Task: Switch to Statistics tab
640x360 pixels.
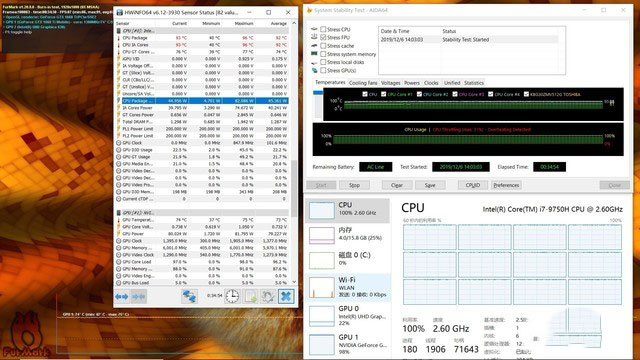Action: [x=473, y=83]
